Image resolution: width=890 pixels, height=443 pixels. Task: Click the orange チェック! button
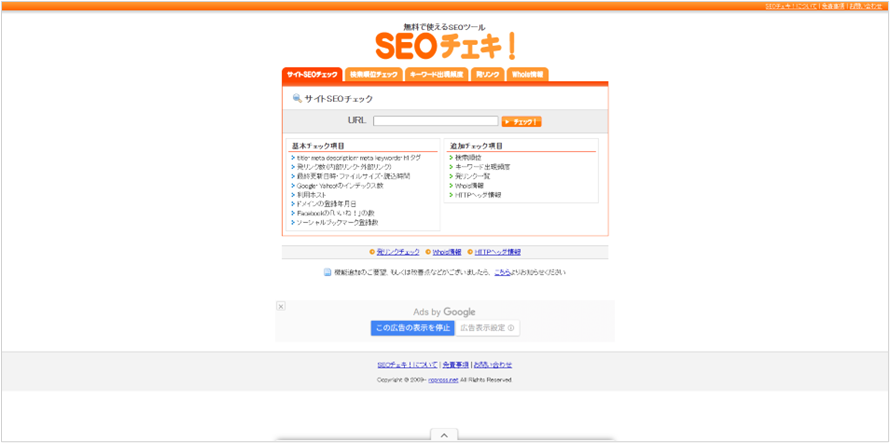(x=521, y=122)
